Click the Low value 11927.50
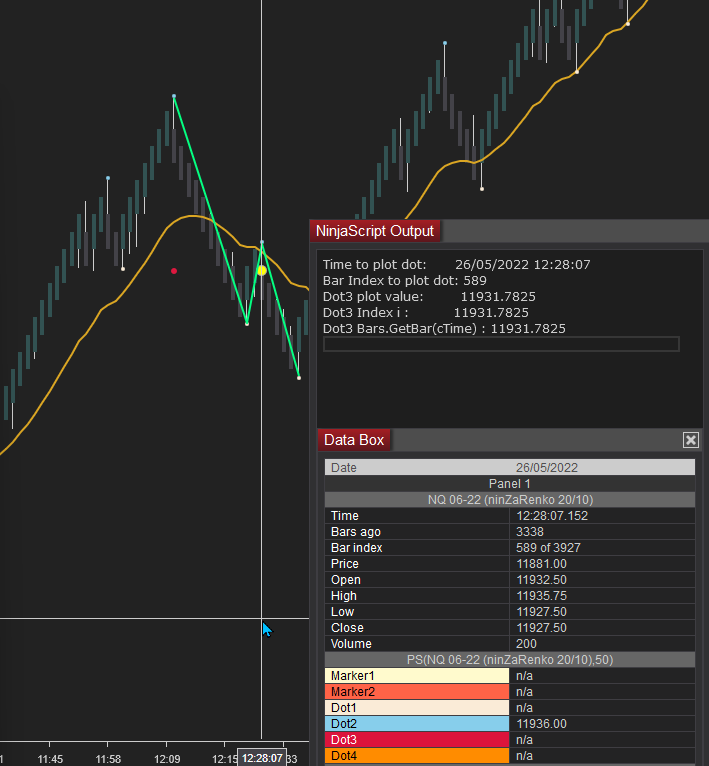The width and height of the screenshot is (709, 766). pyautogui.click(x=541, y=612)
